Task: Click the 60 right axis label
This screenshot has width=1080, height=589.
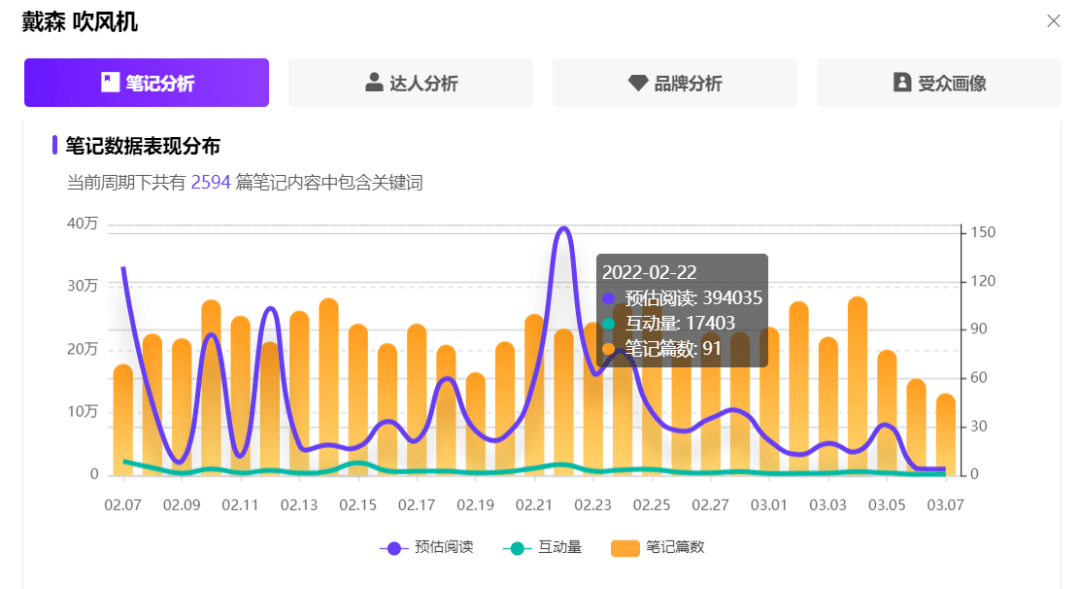Action: click(979, 378)
